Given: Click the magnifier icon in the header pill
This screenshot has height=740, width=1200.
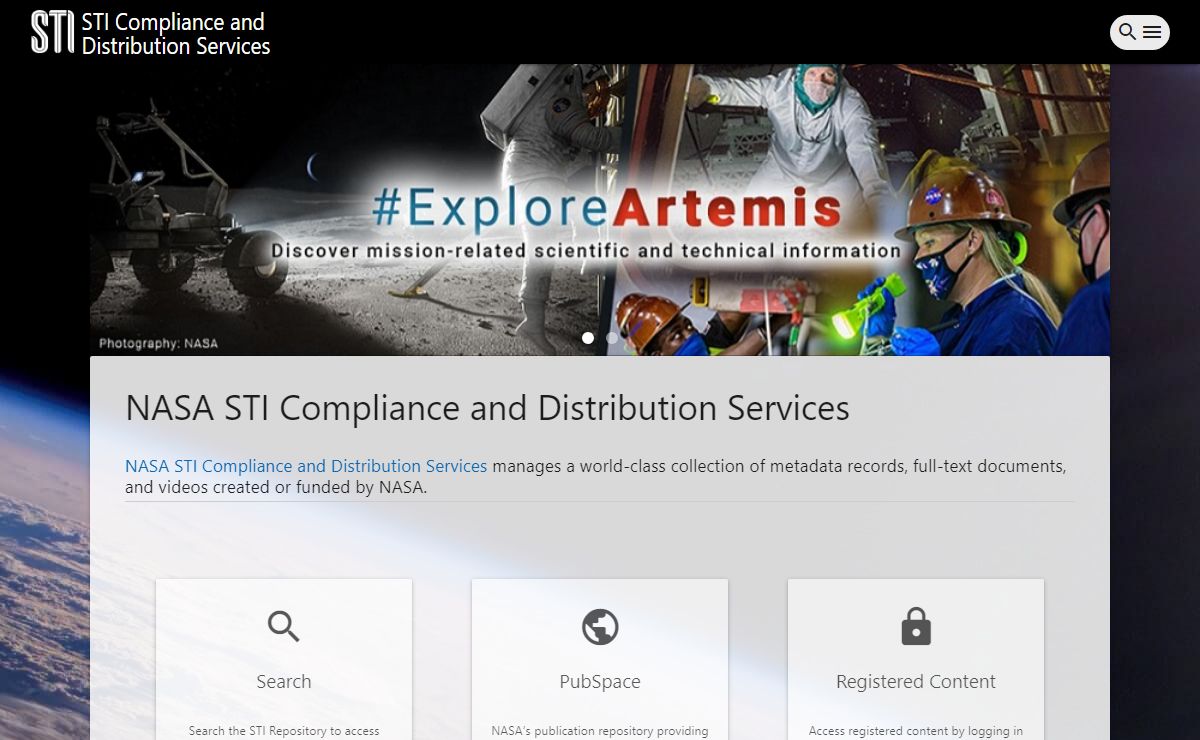Looking at the screenshot, I should [1127, 32].
